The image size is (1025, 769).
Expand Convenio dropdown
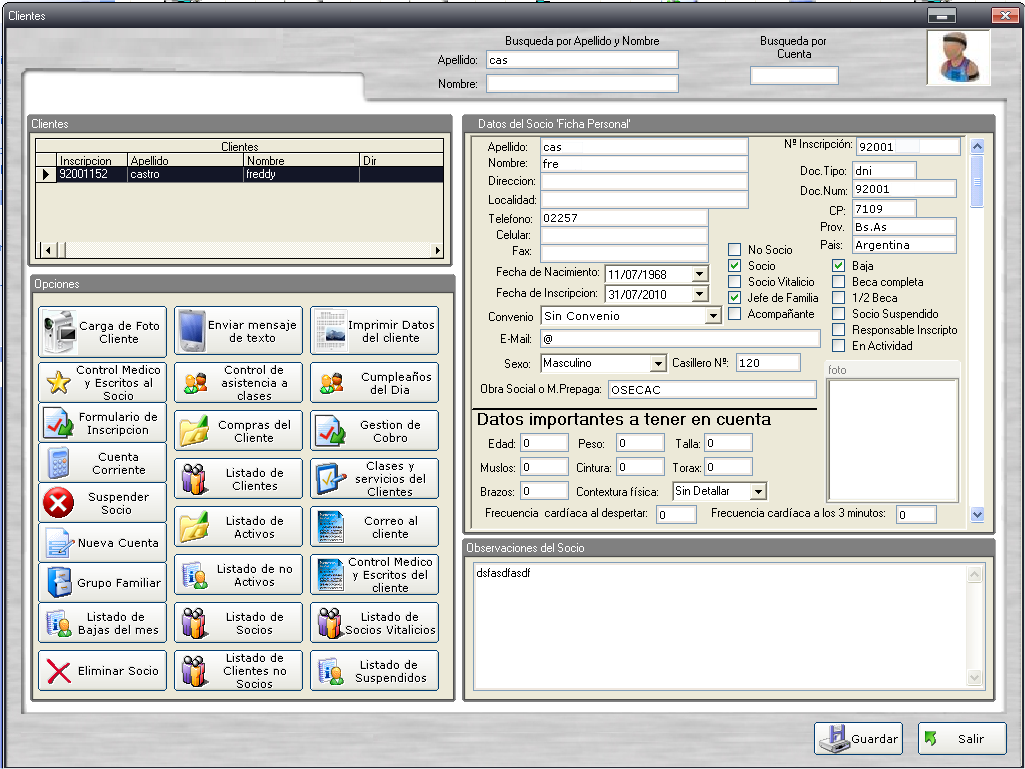713,316
